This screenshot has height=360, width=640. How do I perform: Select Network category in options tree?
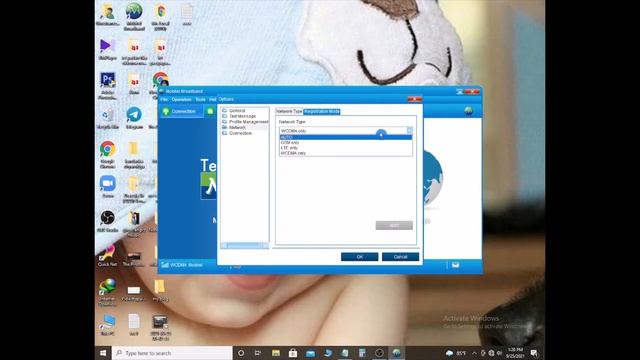pyautogui.click(x=237, y=127)
